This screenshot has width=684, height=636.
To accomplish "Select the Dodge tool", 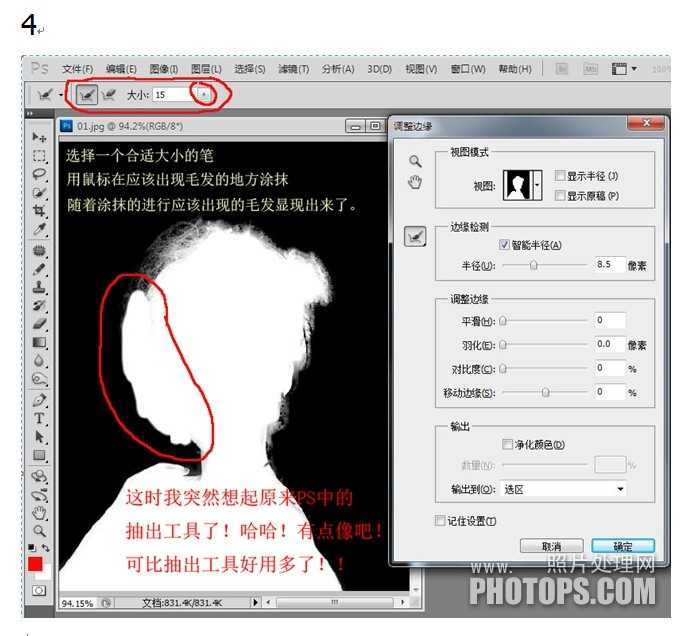I will point(39,379).
